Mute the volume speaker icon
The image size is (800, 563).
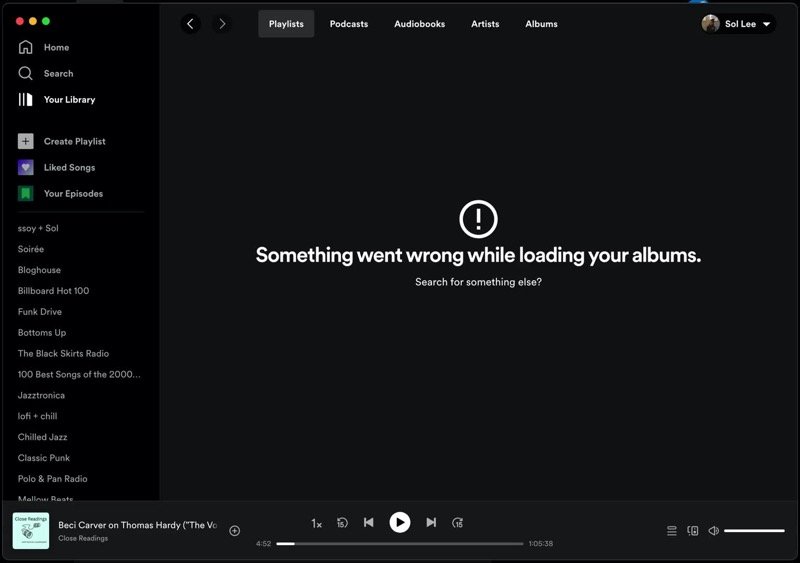click(x=714, y=531)
